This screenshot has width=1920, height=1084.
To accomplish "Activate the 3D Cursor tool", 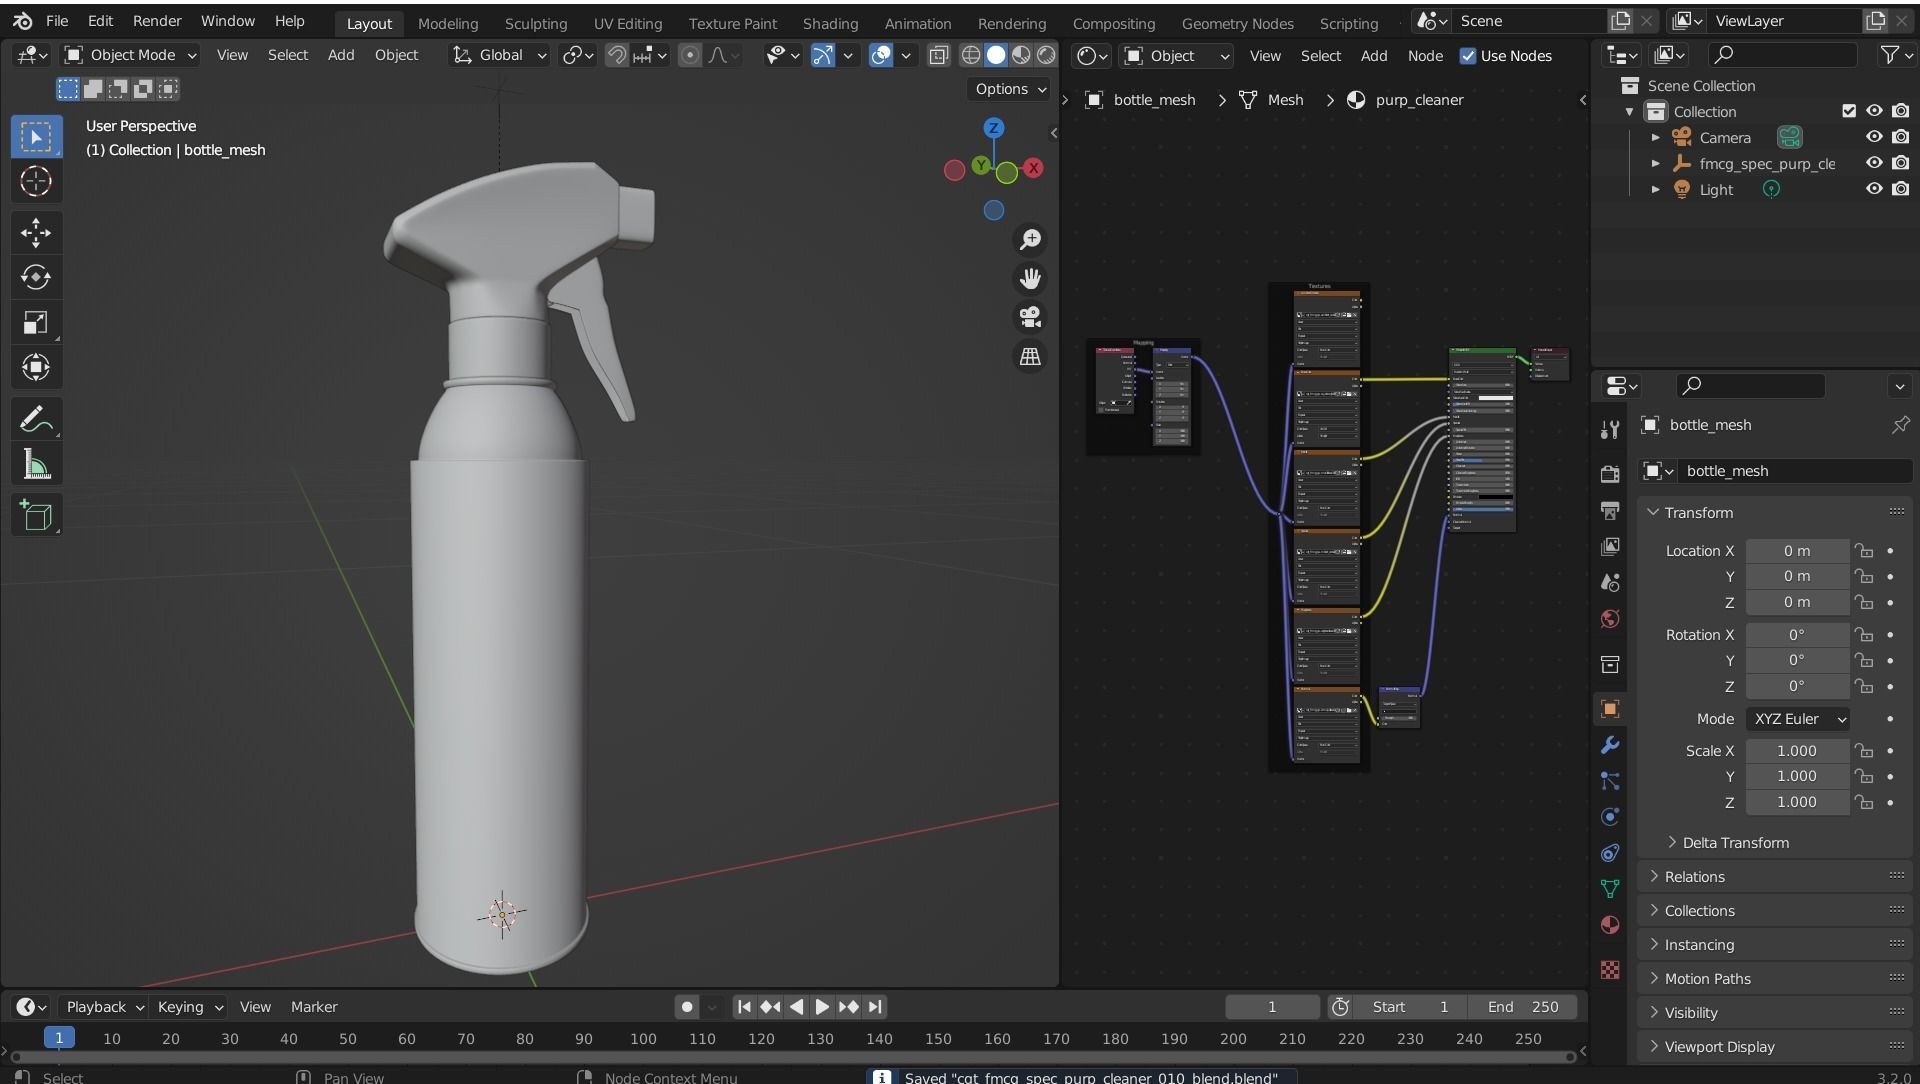I will point(36,181).
